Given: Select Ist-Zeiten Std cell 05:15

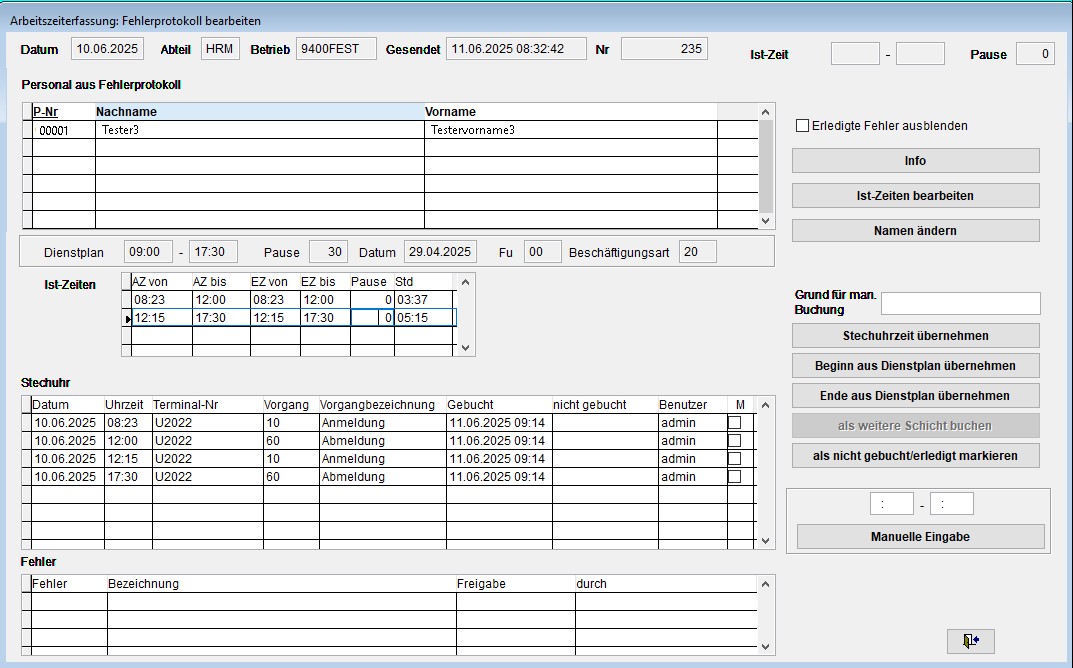Looking at the screenshot, I should 424,318.
